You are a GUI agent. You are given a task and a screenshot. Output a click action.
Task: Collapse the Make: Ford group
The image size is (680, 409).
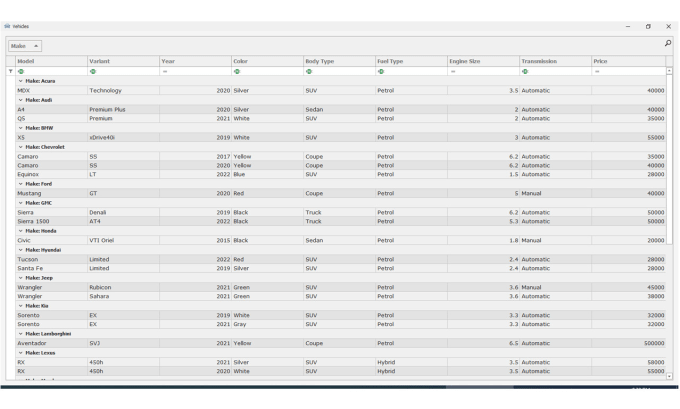click(x=20, y=184)
